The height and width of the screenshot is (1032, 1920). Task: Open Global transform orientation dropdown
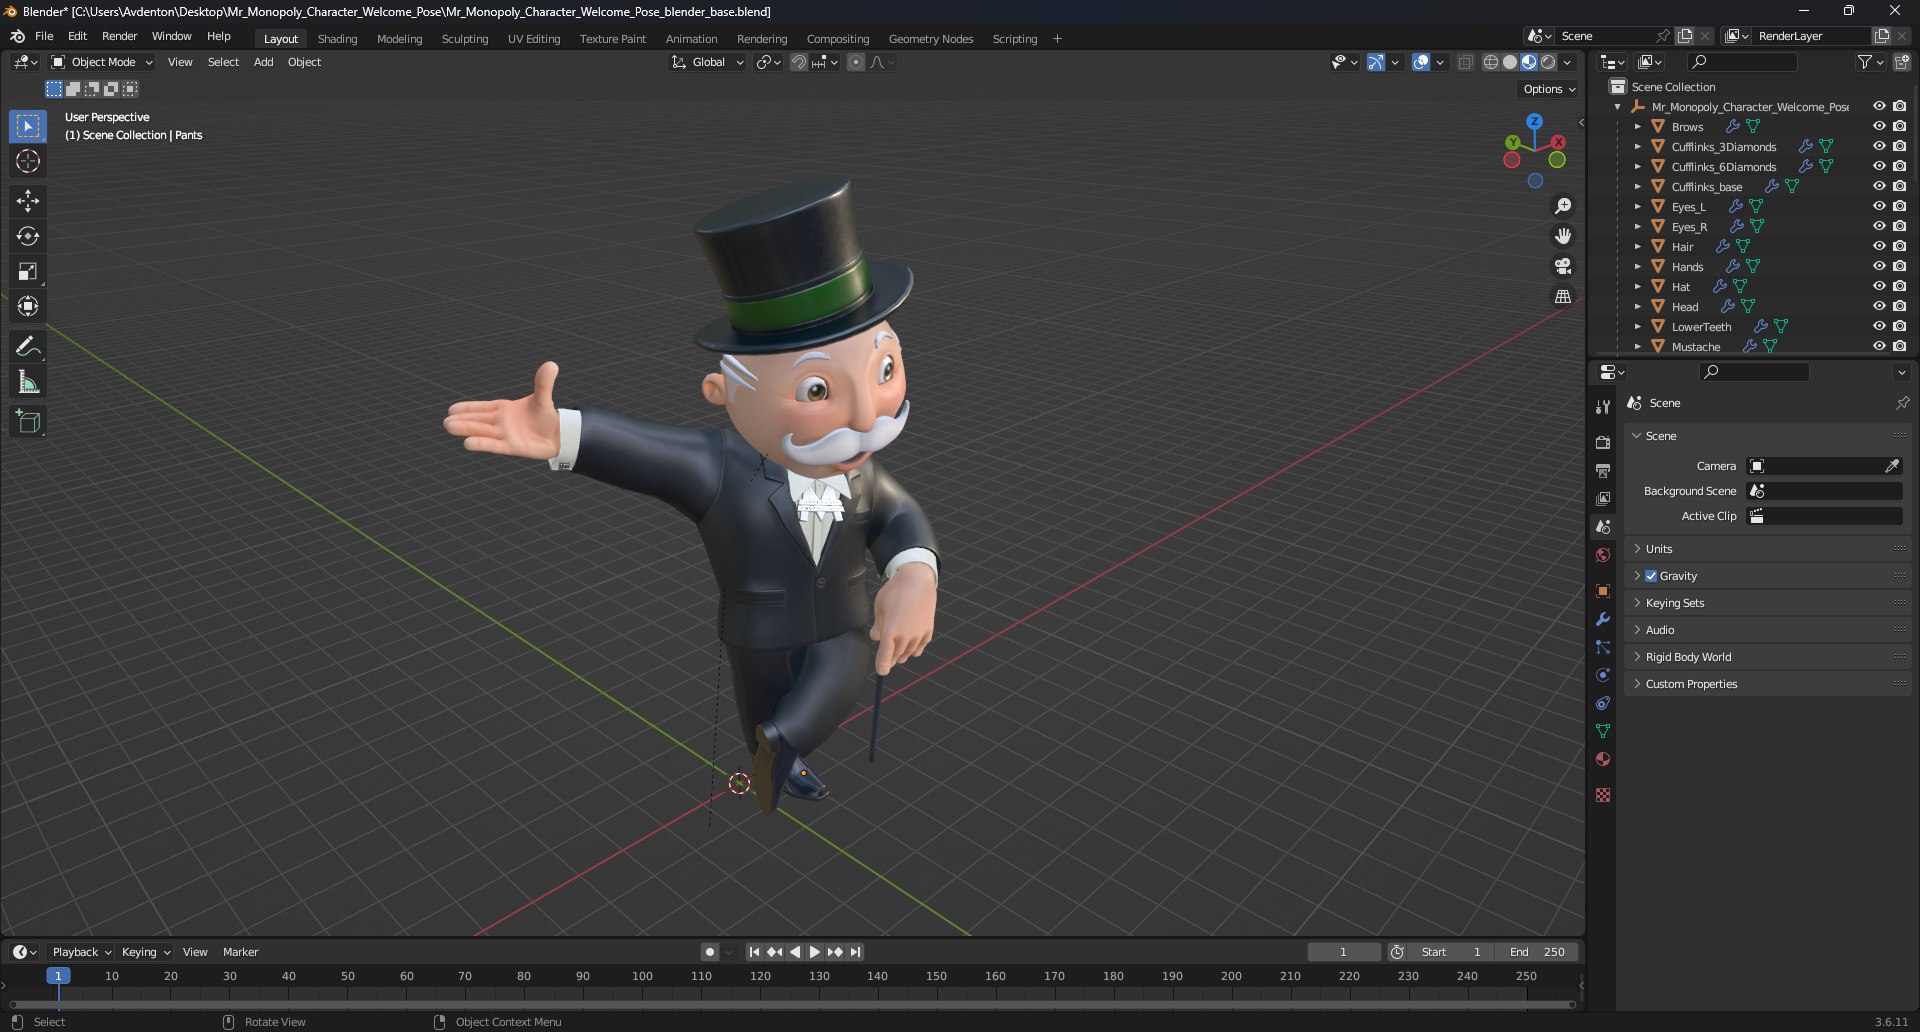point(707,62)
